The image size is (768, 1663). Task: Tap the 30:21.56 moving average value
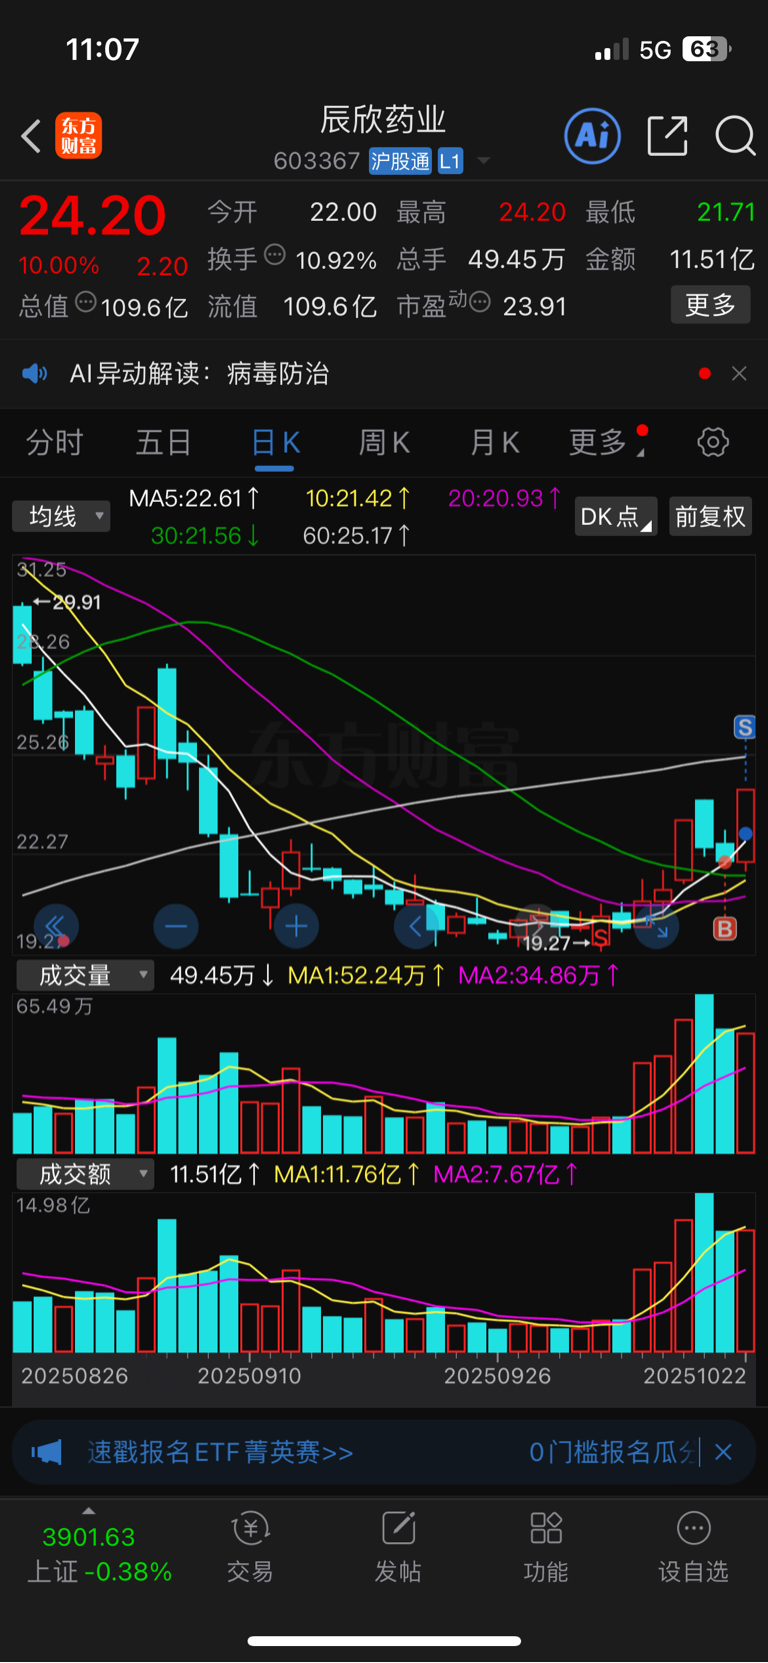click(205, 536)
